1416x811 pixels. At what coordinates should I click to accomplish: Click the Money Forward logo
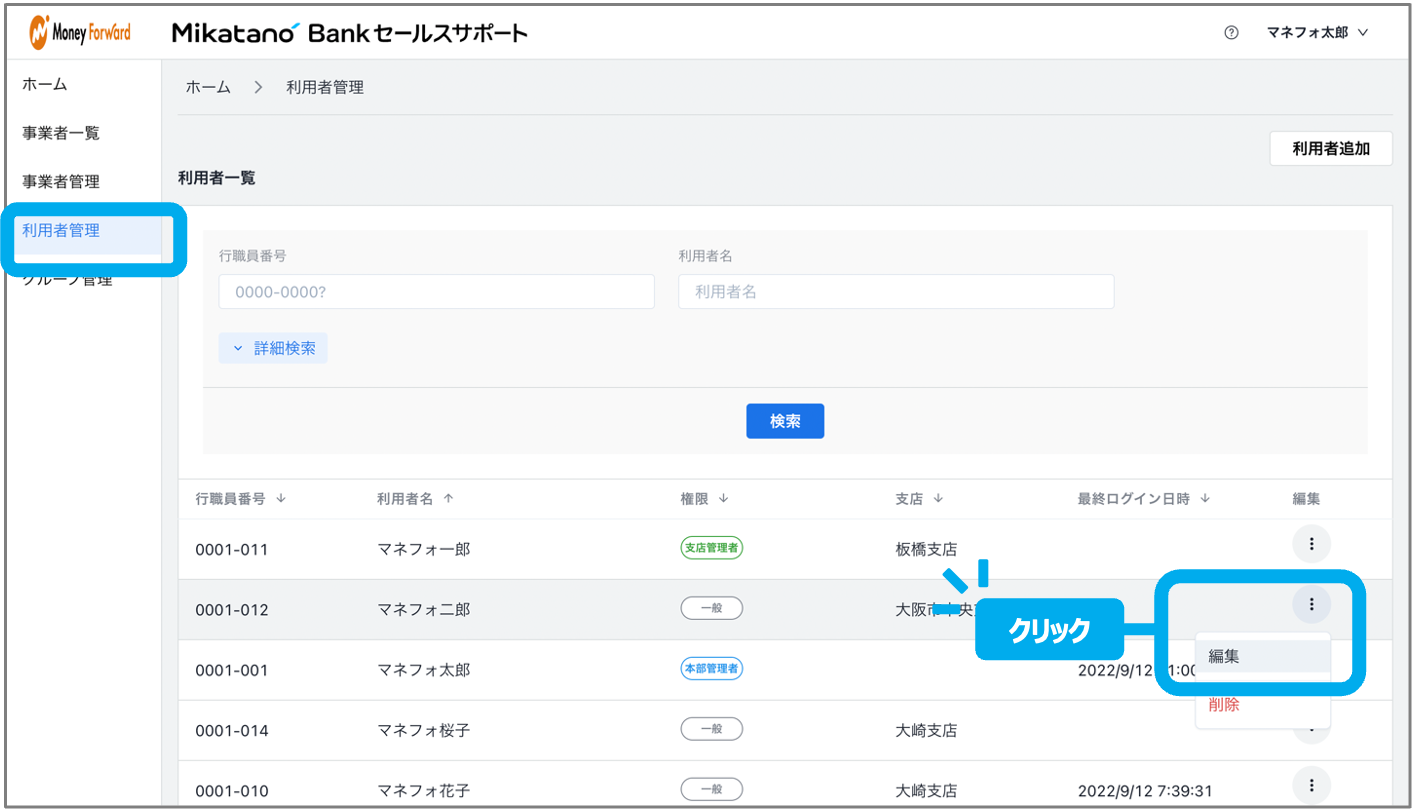(x=81, y=33)
